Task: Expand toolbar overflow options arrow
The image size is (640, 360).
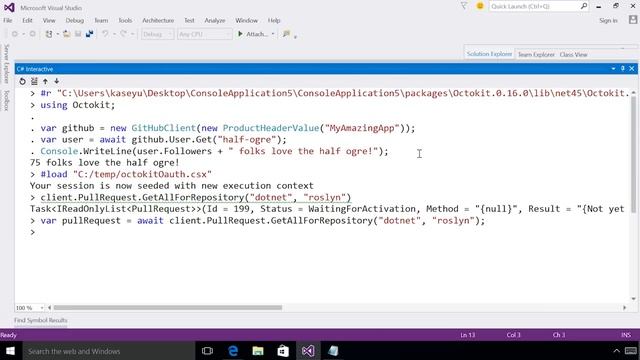Action: coord(295,36)
